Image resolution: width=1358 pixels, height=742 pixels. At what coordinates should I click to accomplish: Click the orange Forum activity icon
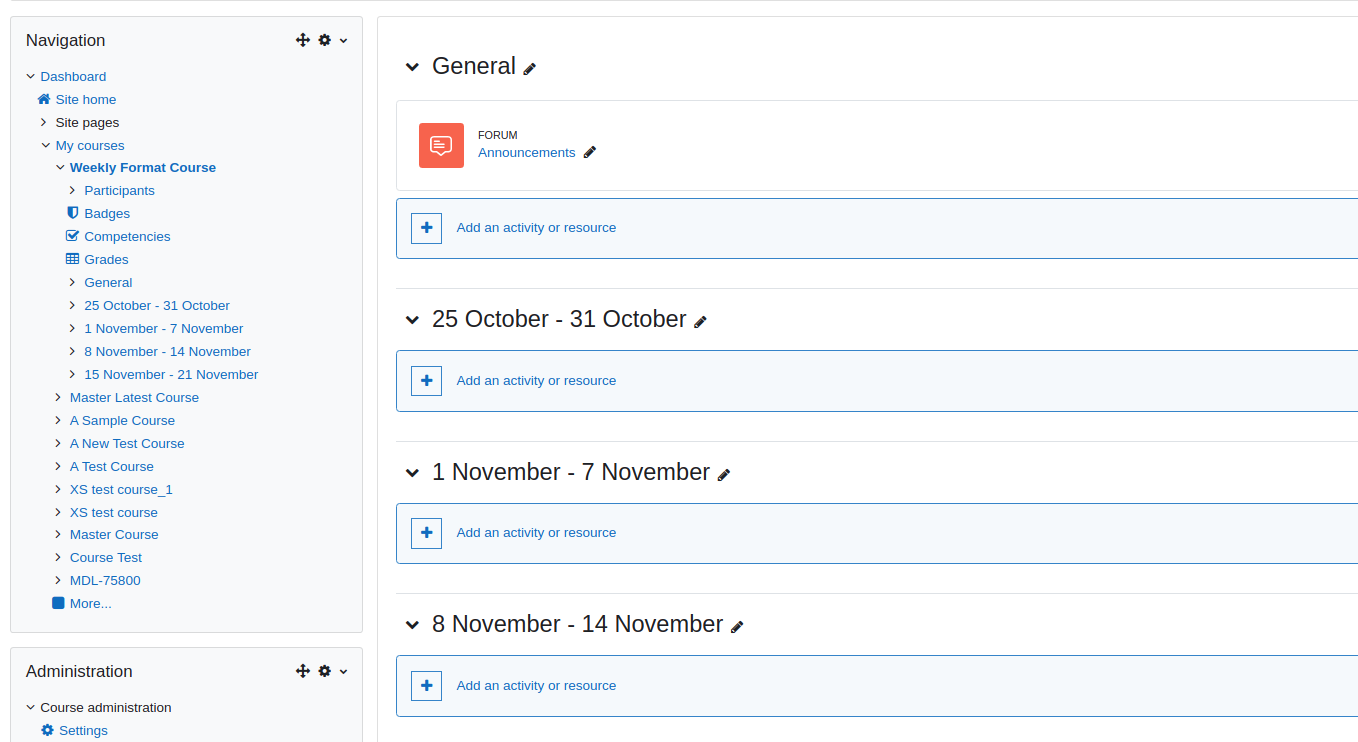(x=441, y=145)
